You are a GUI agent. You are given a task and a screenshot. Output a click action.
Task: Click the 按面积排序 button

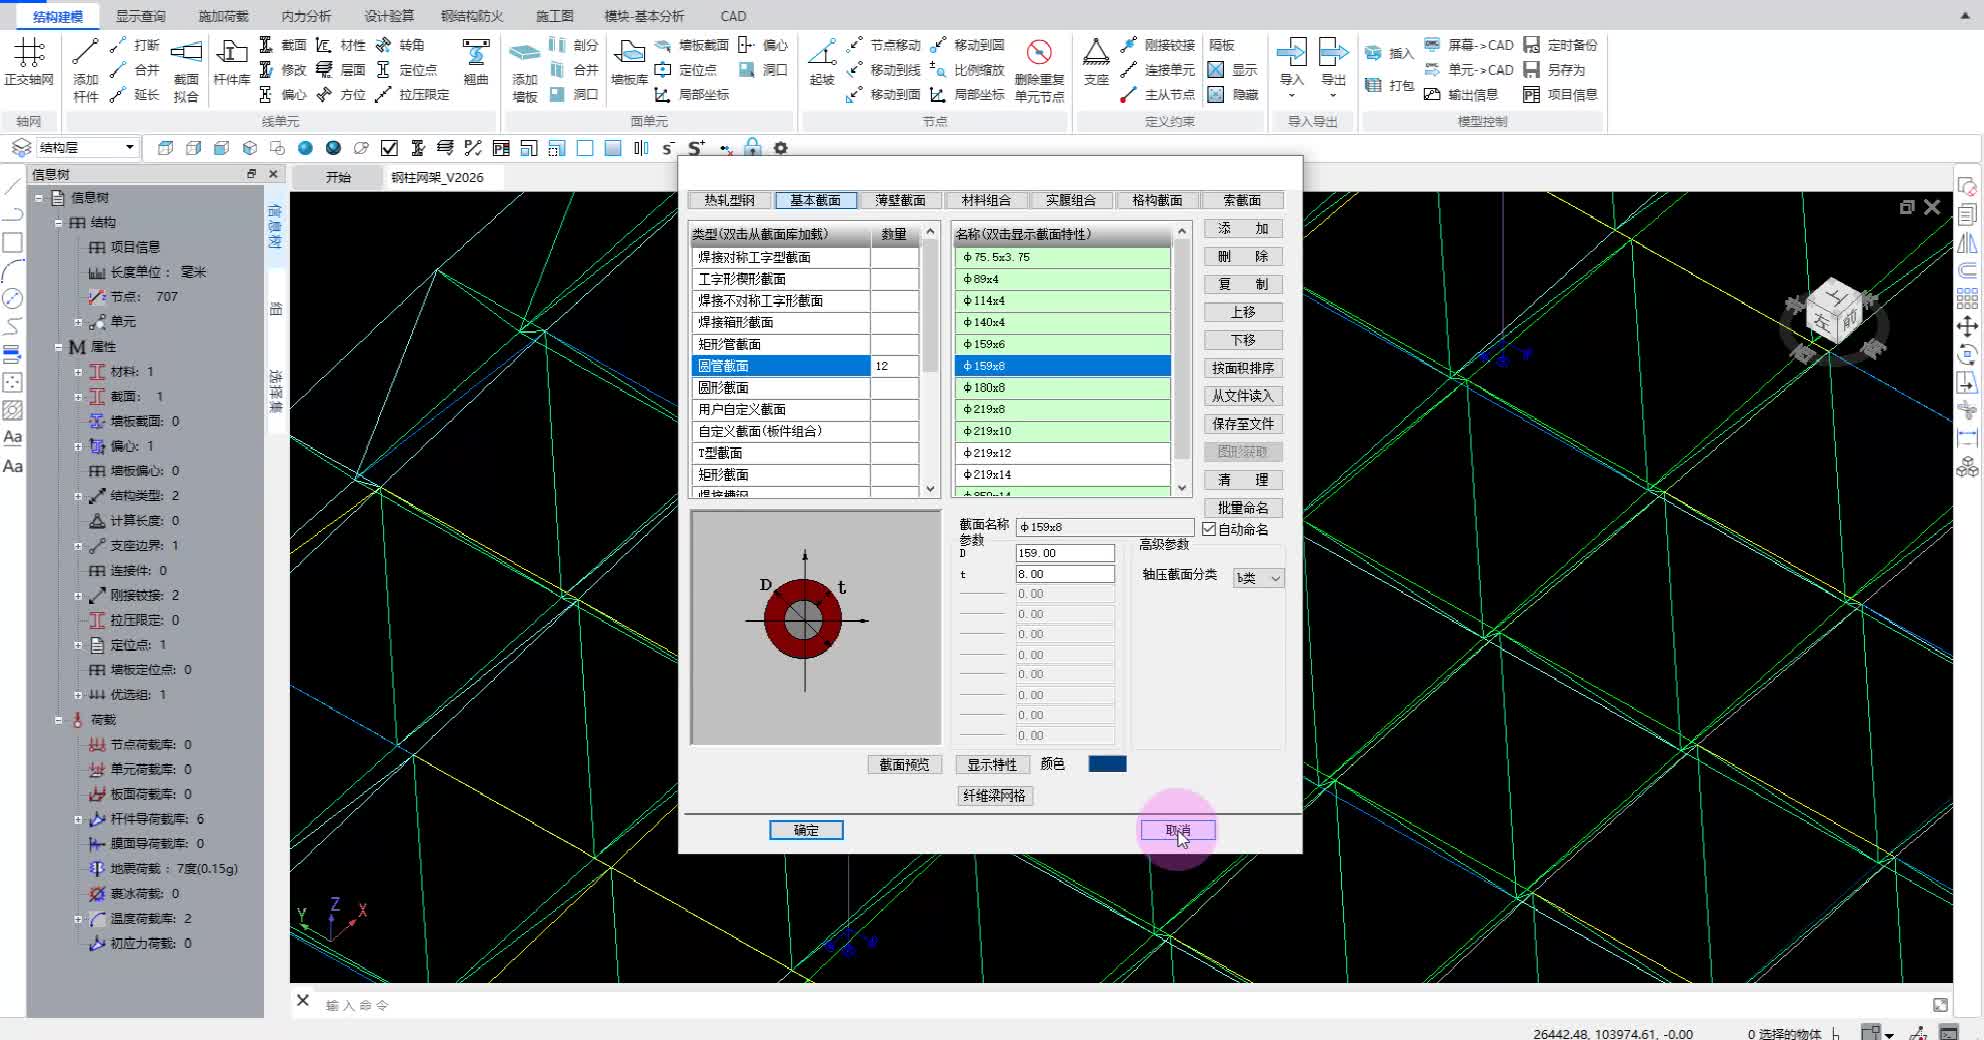click(x=1242, y=368)
